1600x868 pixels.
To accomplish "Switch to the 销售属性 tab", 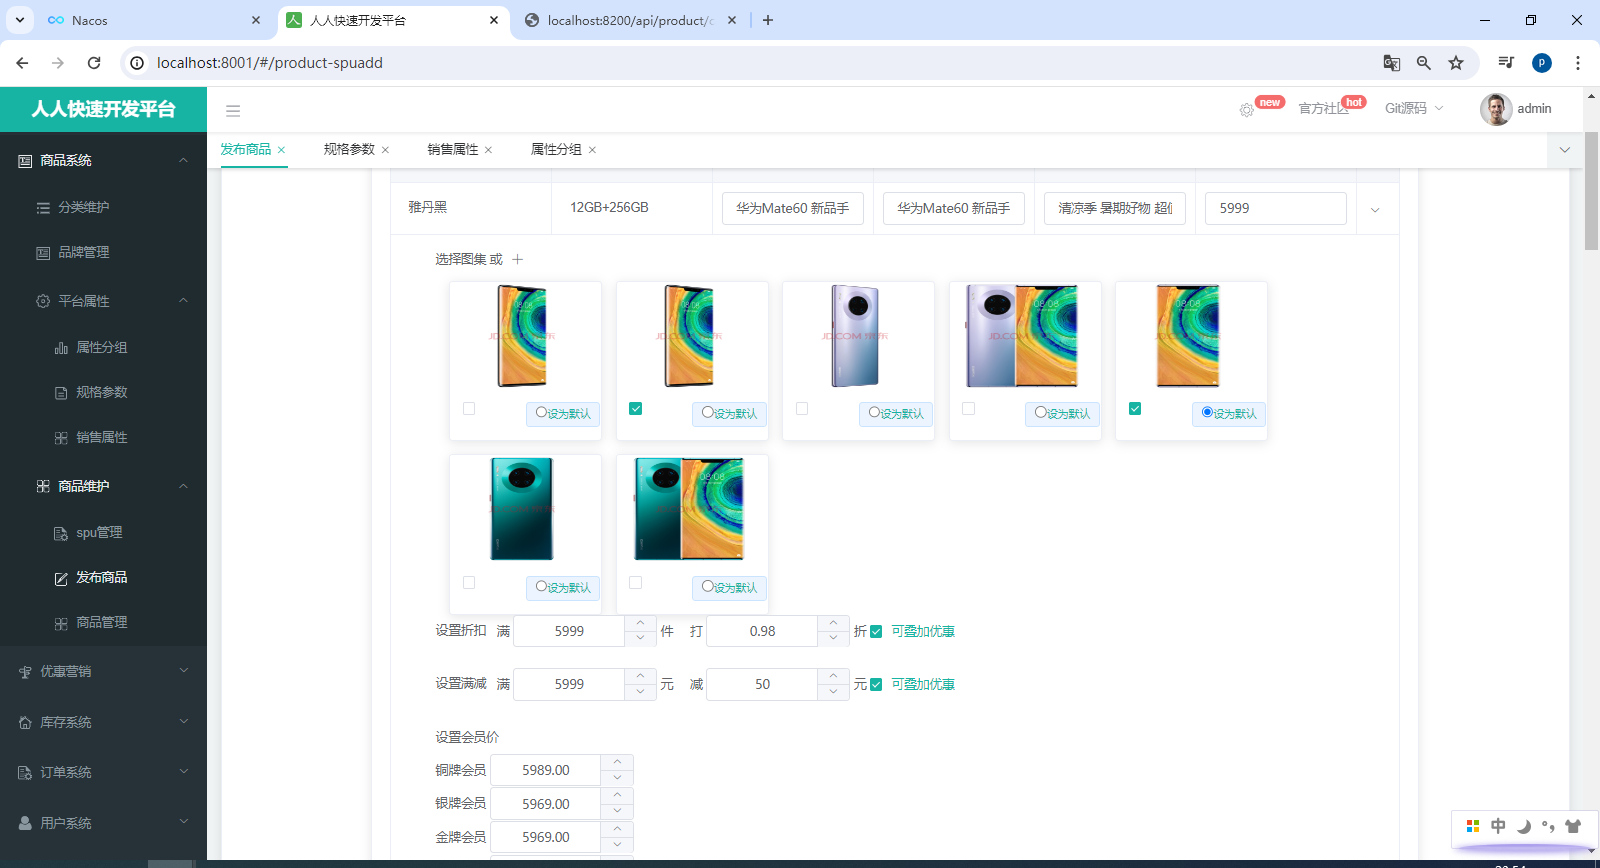I will pos(453,150).
